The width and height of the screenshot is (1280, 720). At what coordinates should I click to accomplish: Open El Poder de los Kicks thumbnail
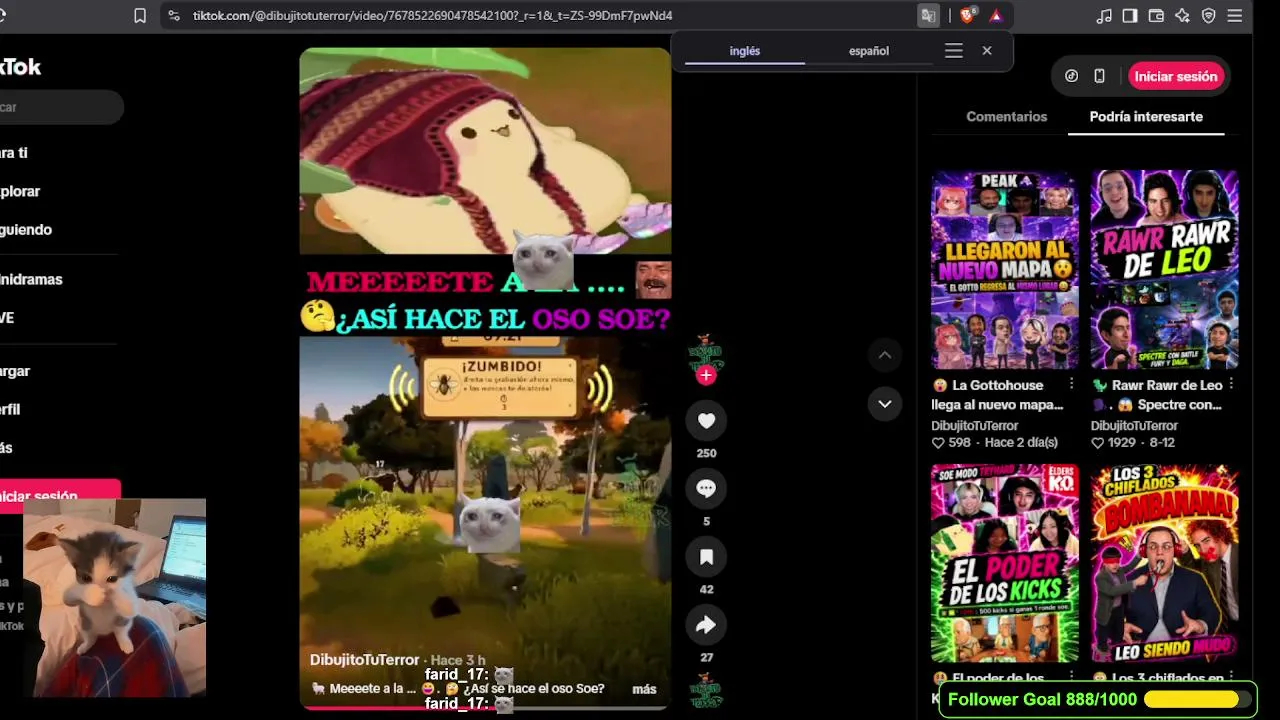coord(1005,563)
